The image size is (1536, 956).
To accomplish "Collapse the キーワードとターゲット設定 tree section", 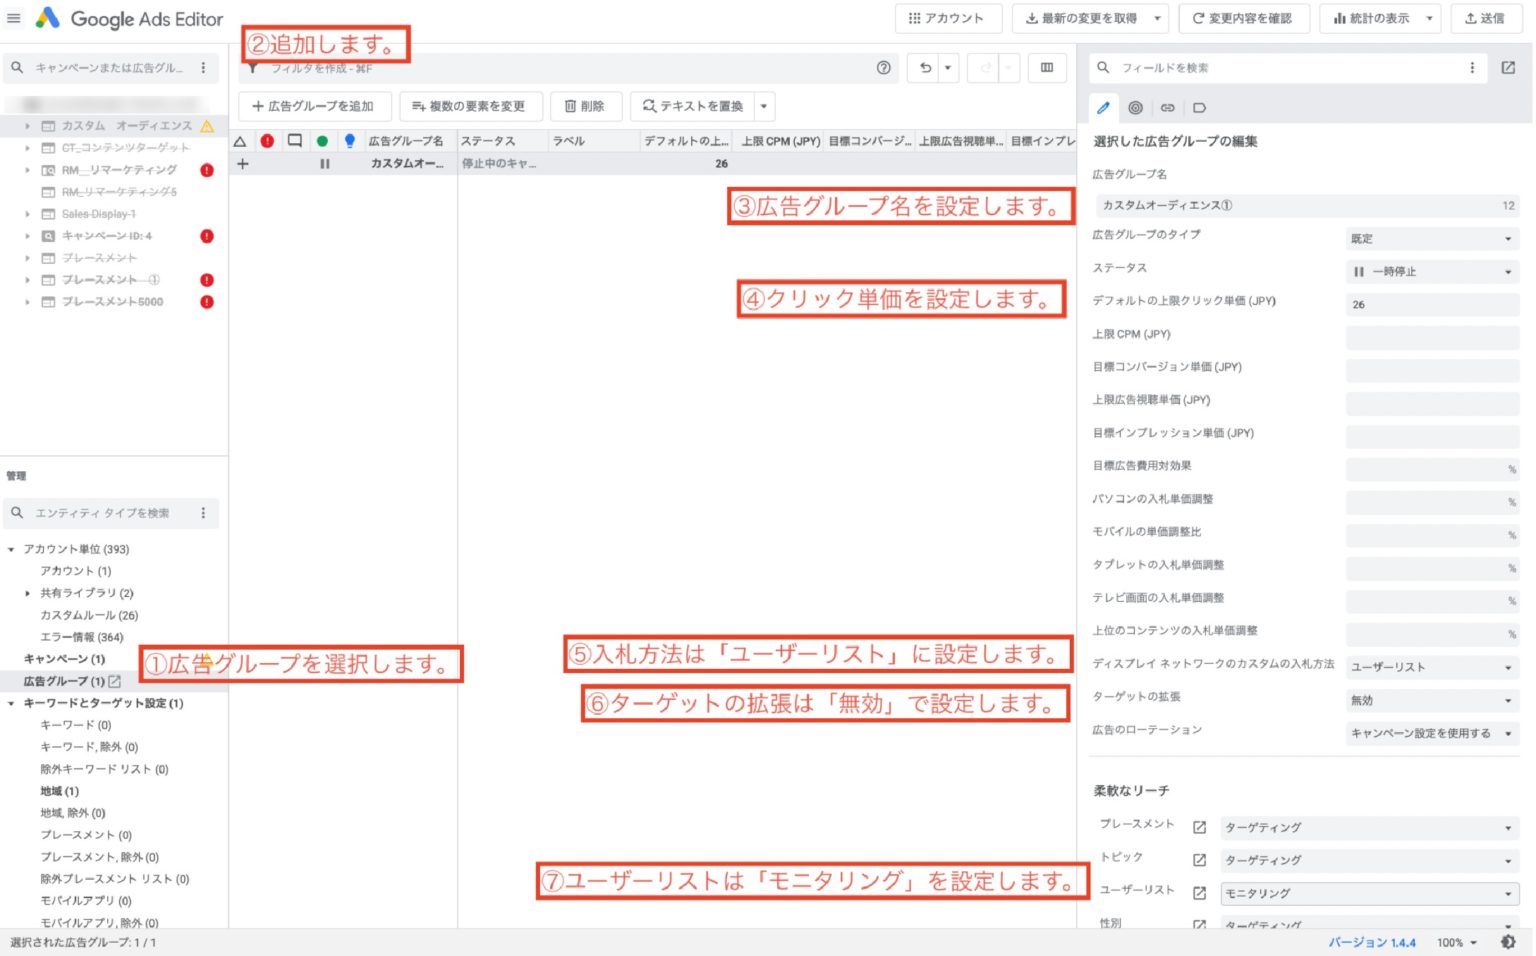I will 11,704.
